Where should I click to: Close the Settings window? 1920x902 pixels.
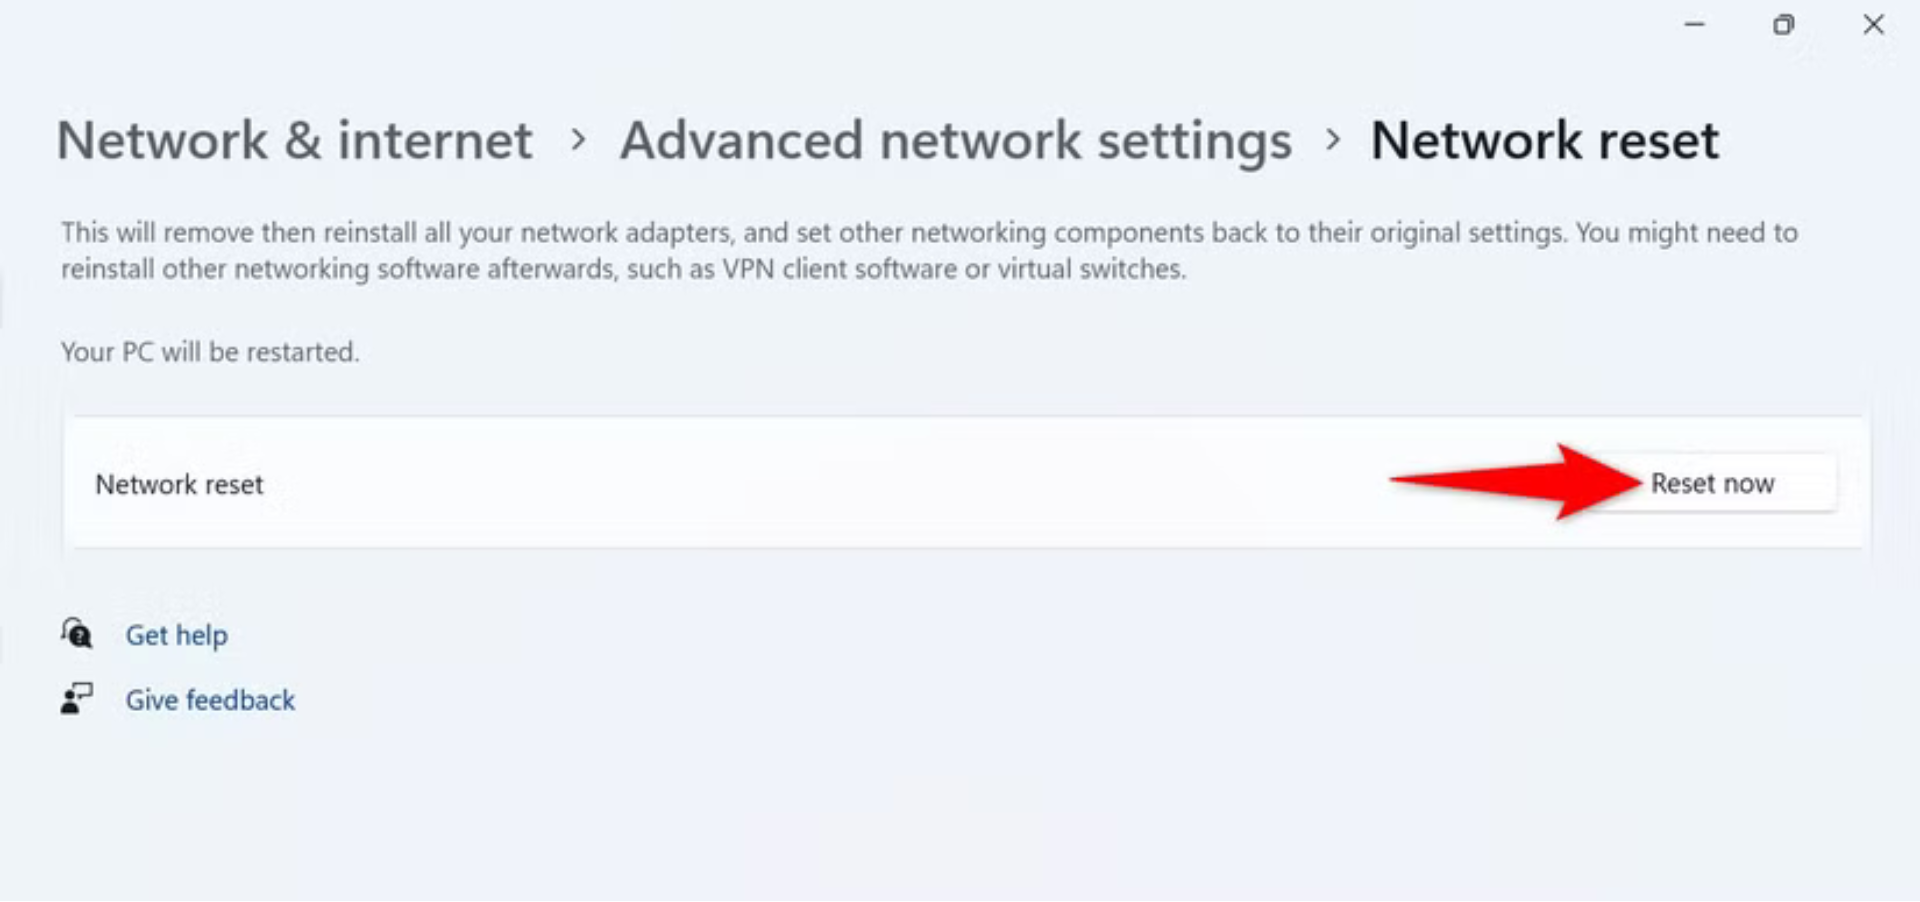click(1873, 24)
